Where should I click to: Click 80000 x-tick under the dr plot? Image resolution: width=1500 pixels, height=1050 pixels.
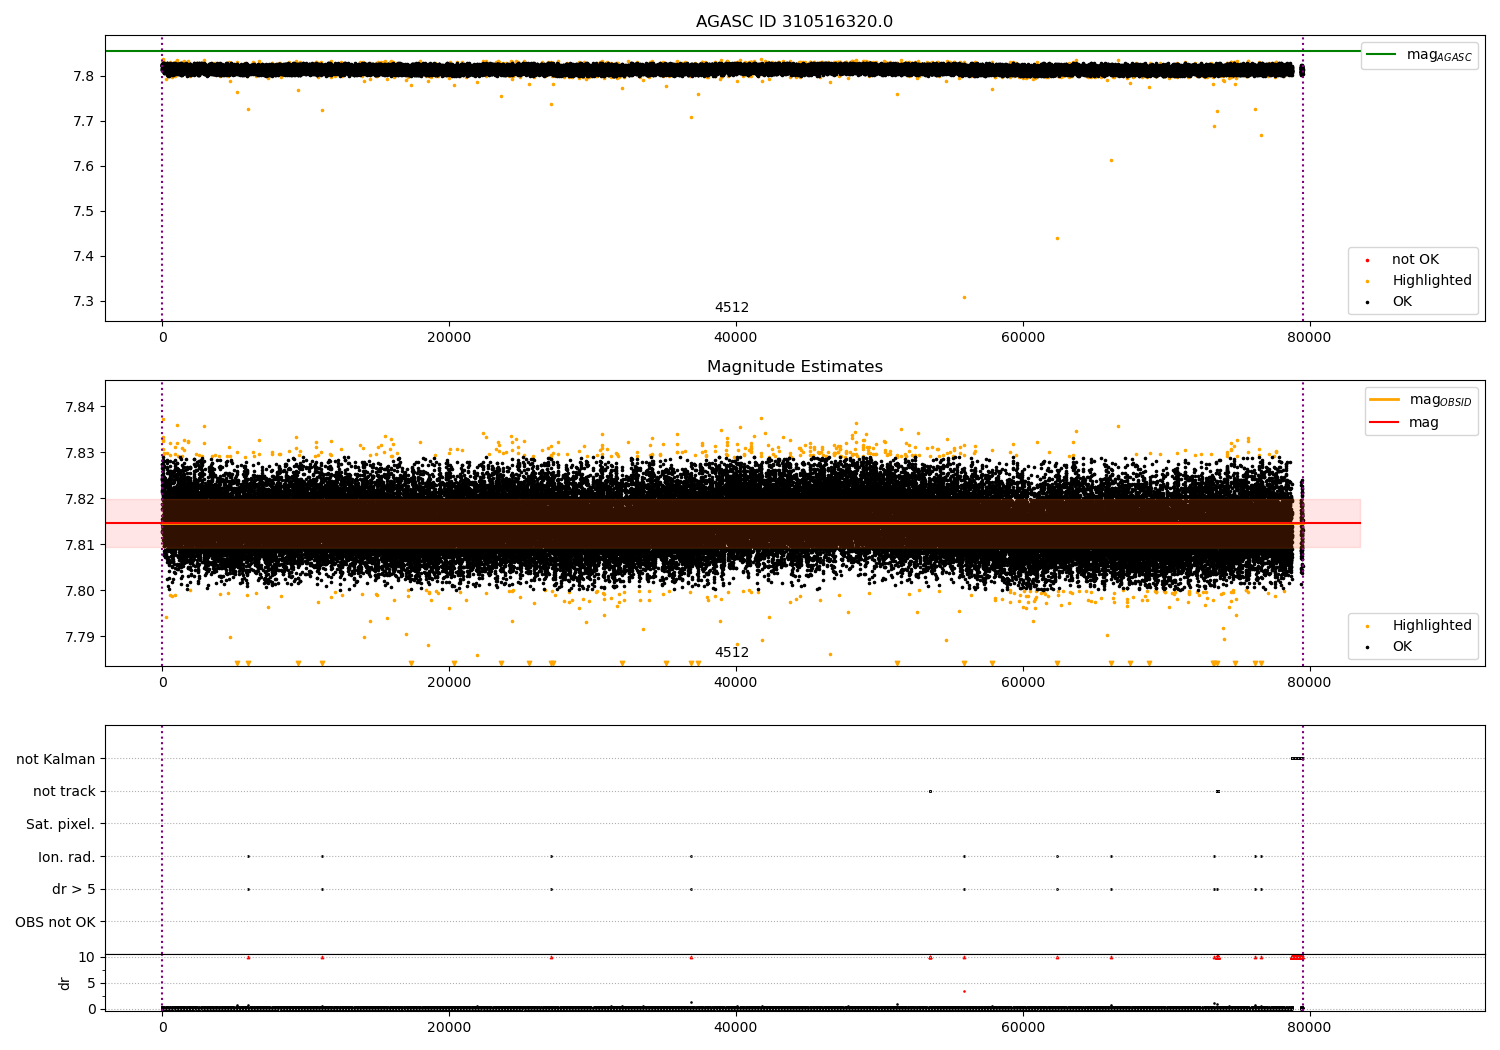coord(1309,1027)
